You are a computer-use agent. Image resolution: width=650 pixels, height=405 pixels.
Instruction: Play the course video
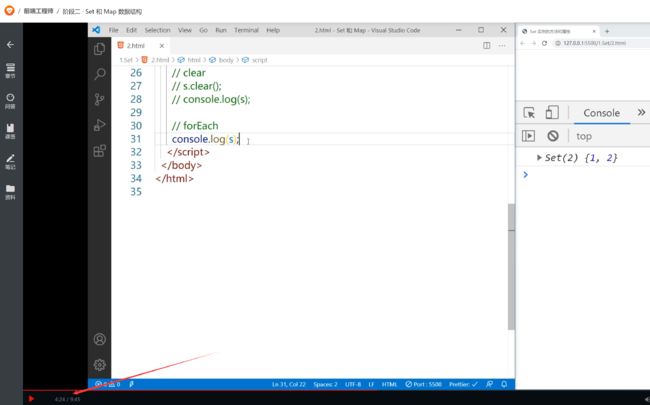31,399
